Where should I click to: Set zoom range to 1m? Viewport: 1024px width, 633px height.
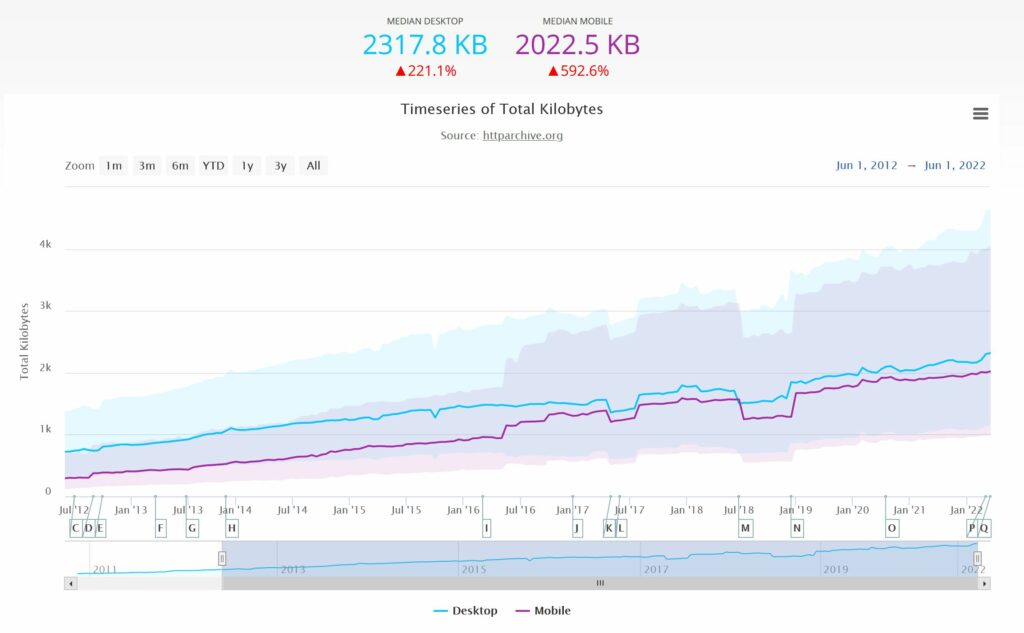(114, 166)
